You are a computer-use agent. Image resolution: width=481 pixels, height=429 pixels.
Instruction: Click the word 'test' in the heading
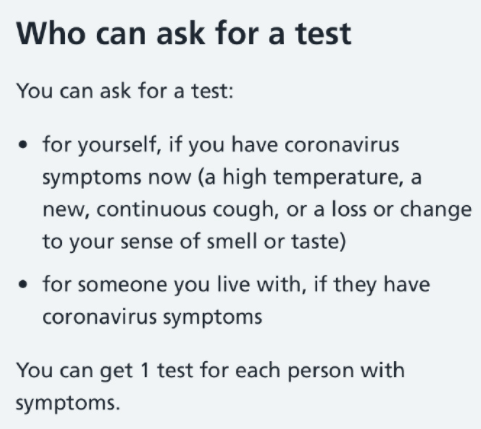pyautogui.click(x=323, y=33)
